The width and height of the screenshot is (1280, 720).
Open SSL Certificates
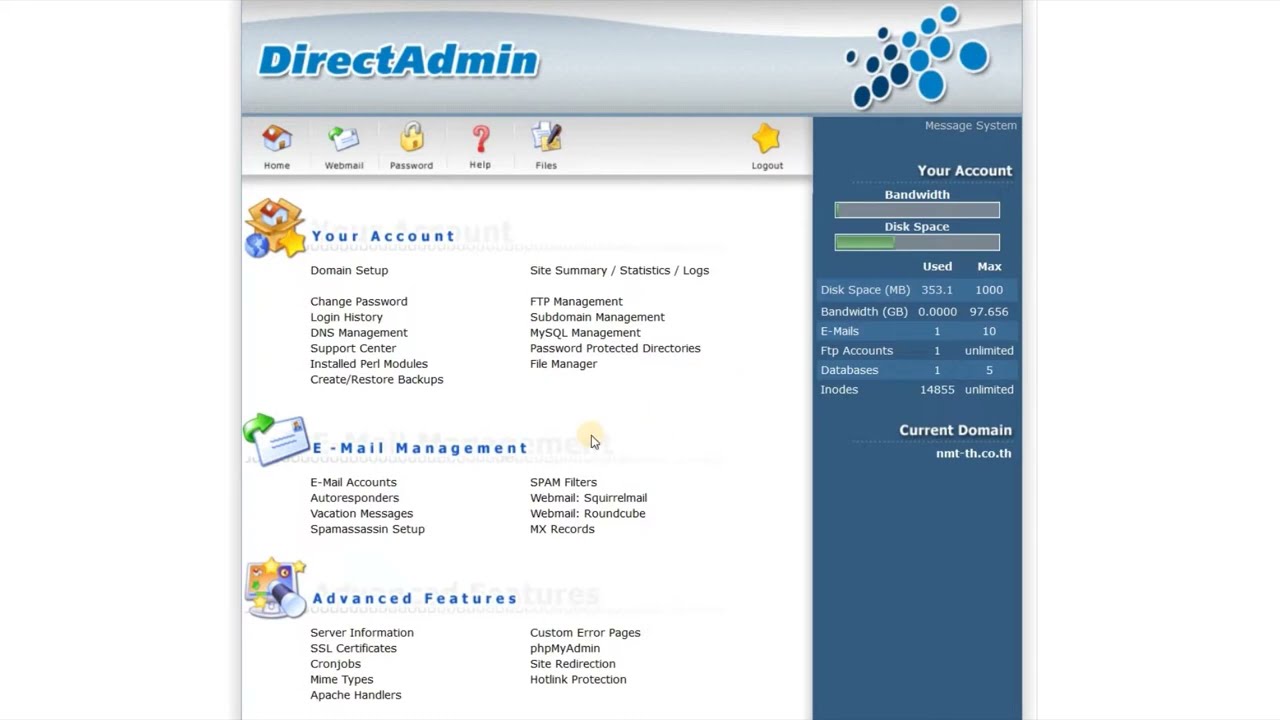[353, 648]
